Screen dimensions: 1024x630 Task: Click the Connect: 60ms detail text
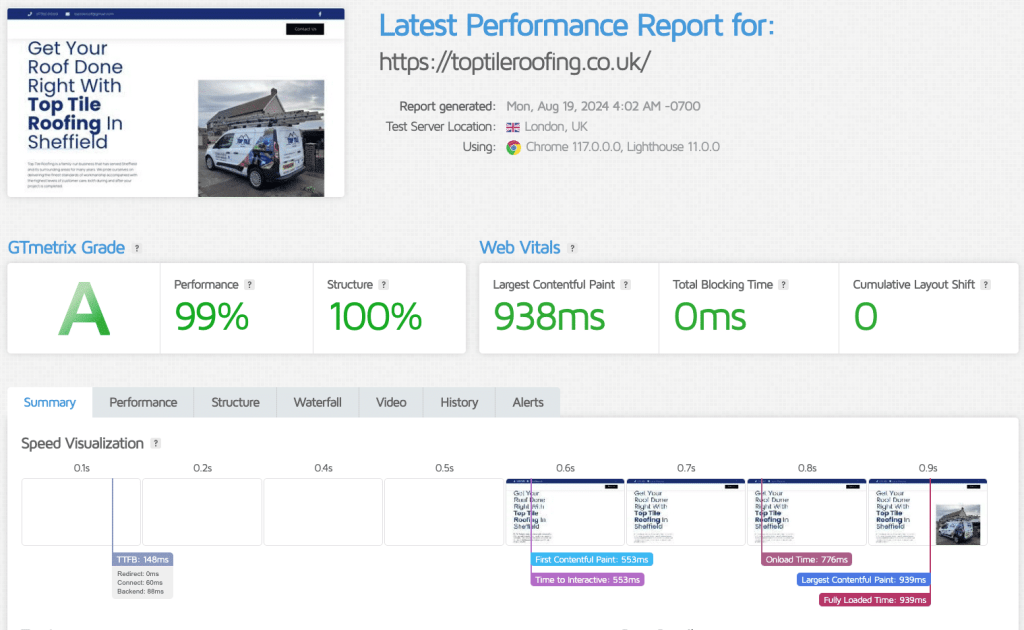(140, 582)
